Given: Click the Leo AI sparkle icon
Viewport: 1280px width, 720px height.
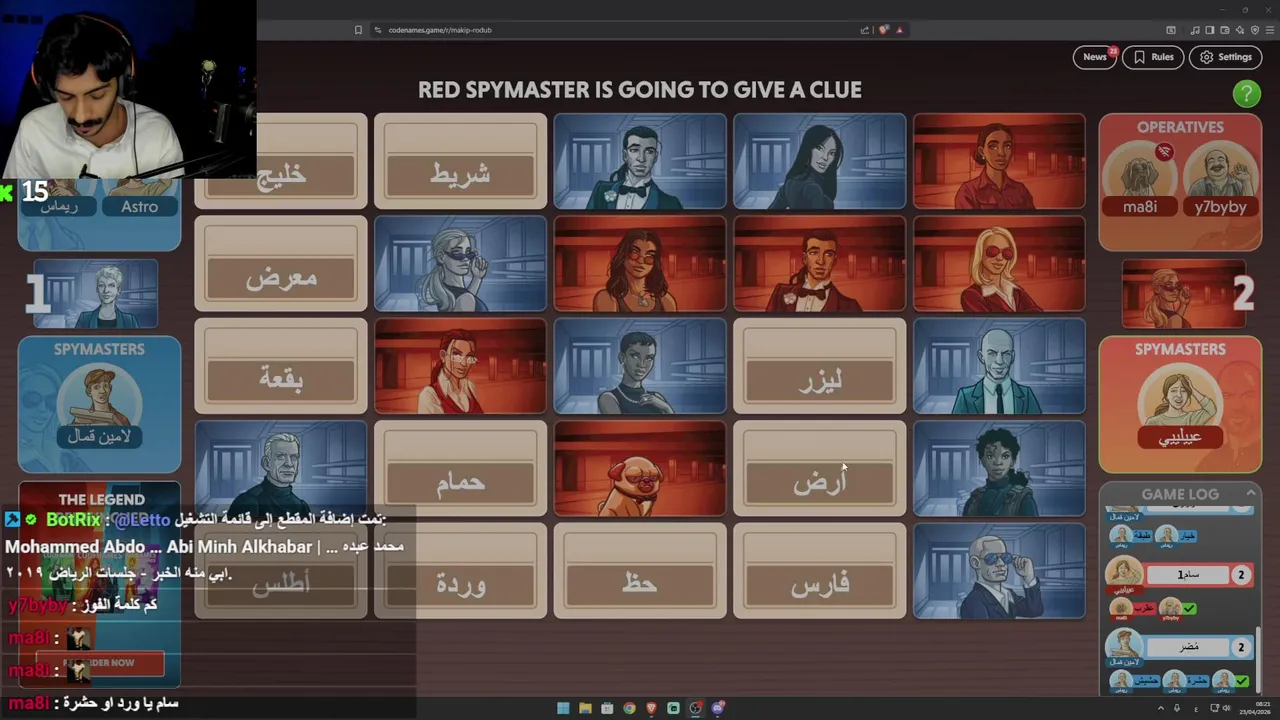Looking at the screenshot, I should click(1240, 30).
